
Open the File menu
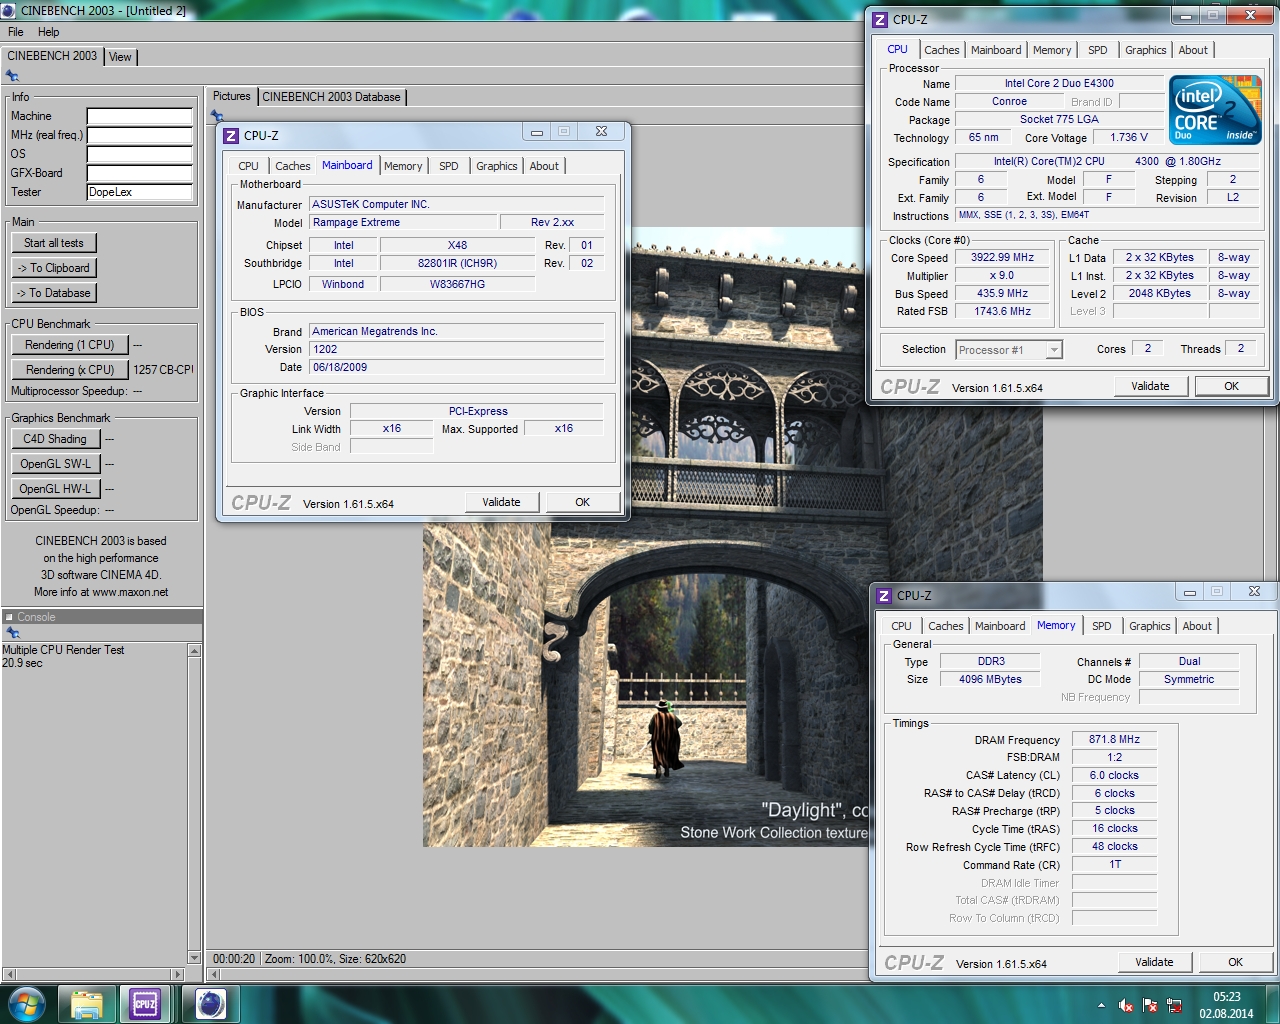point(16,32)
